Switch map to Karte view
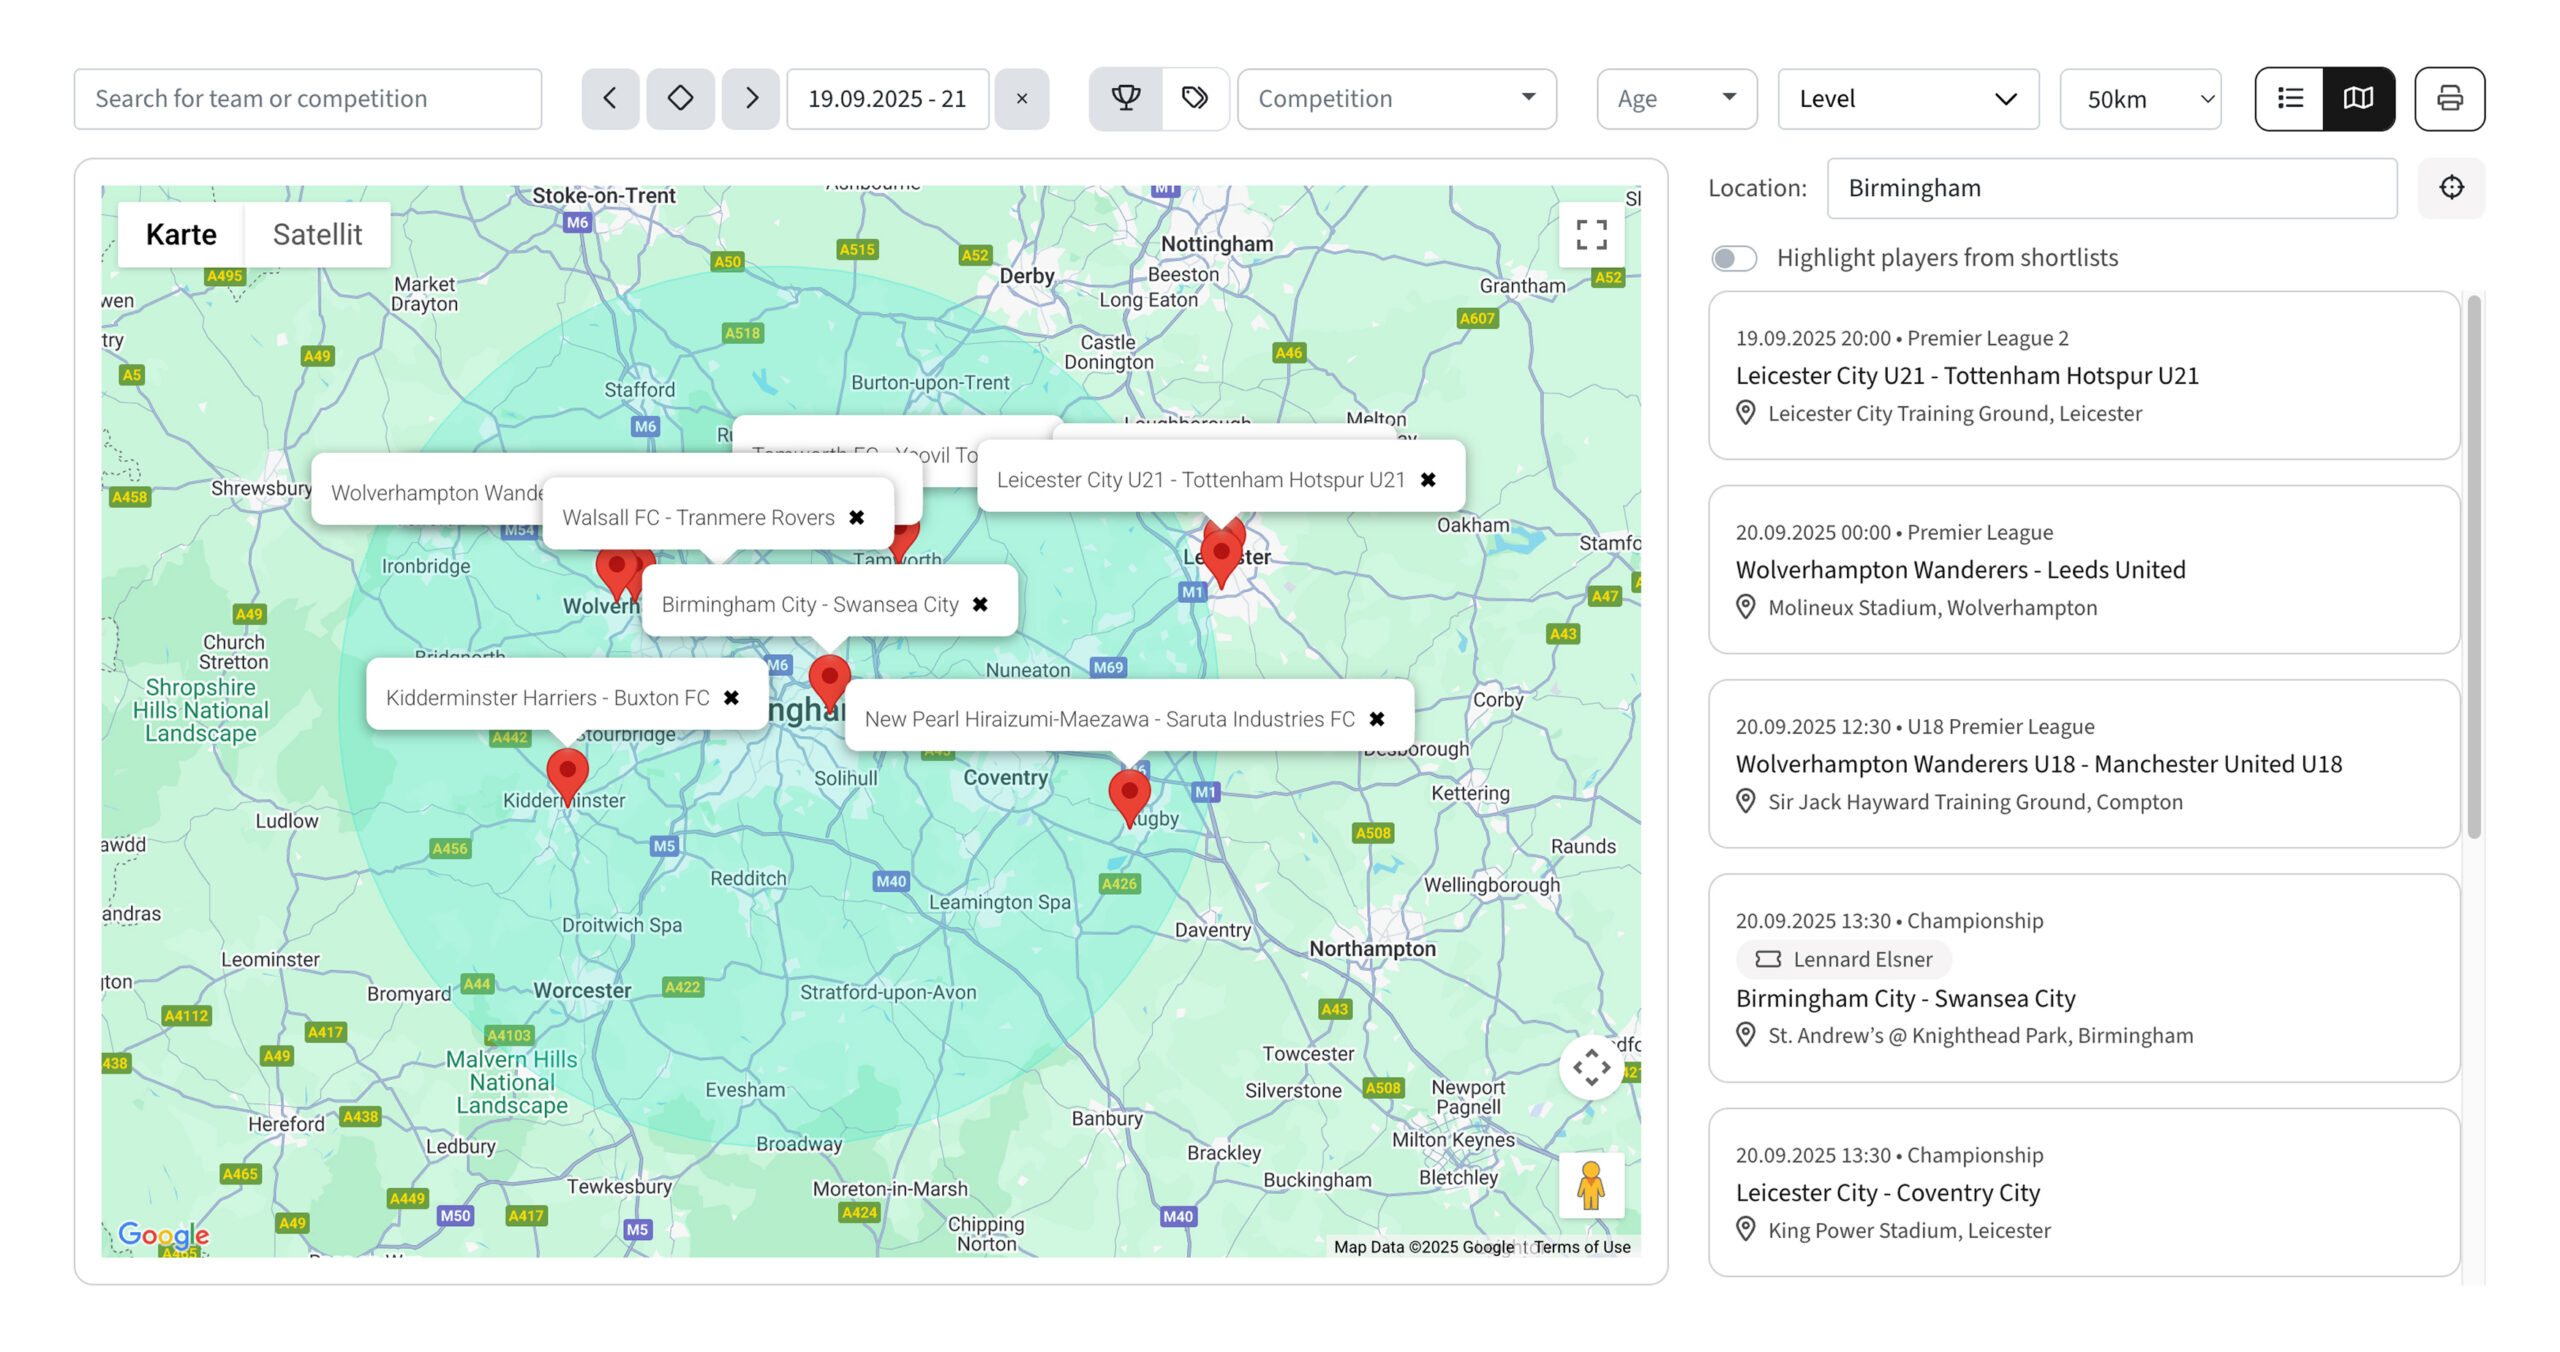This screenshot has width=2560, height=1352. coord(181,234)
